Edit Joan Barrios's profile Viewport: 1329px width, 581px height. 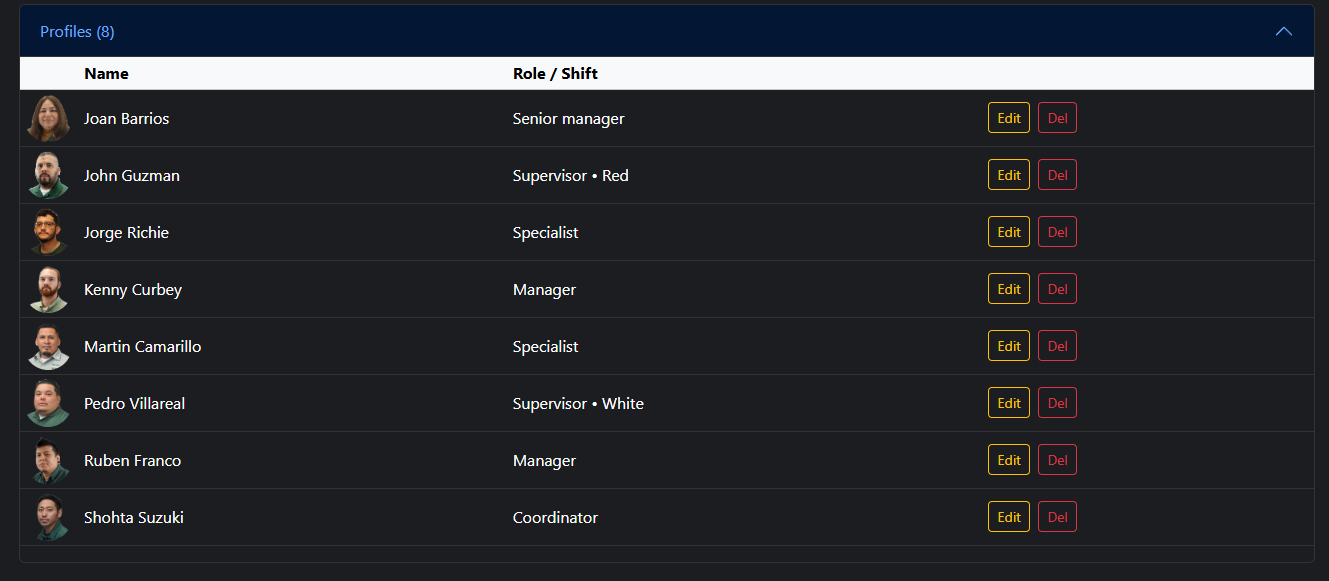1009,118
